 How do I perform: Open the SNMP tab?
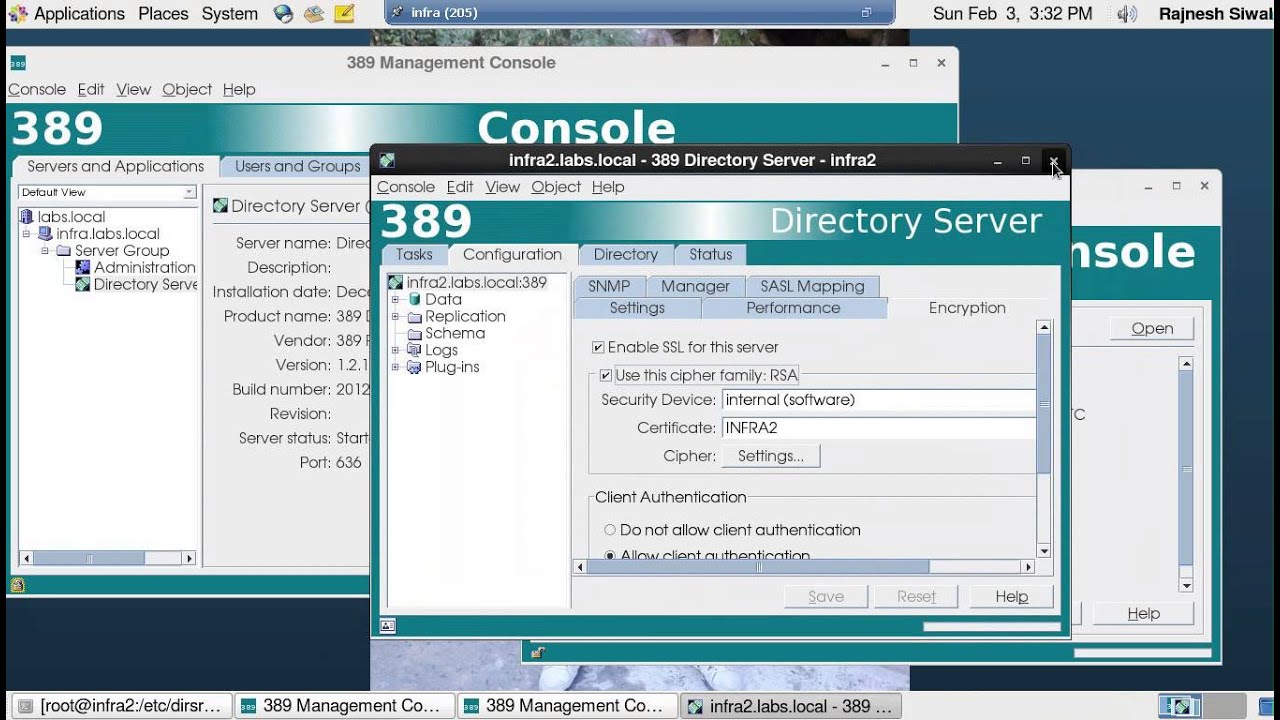(x=609, y=286)
